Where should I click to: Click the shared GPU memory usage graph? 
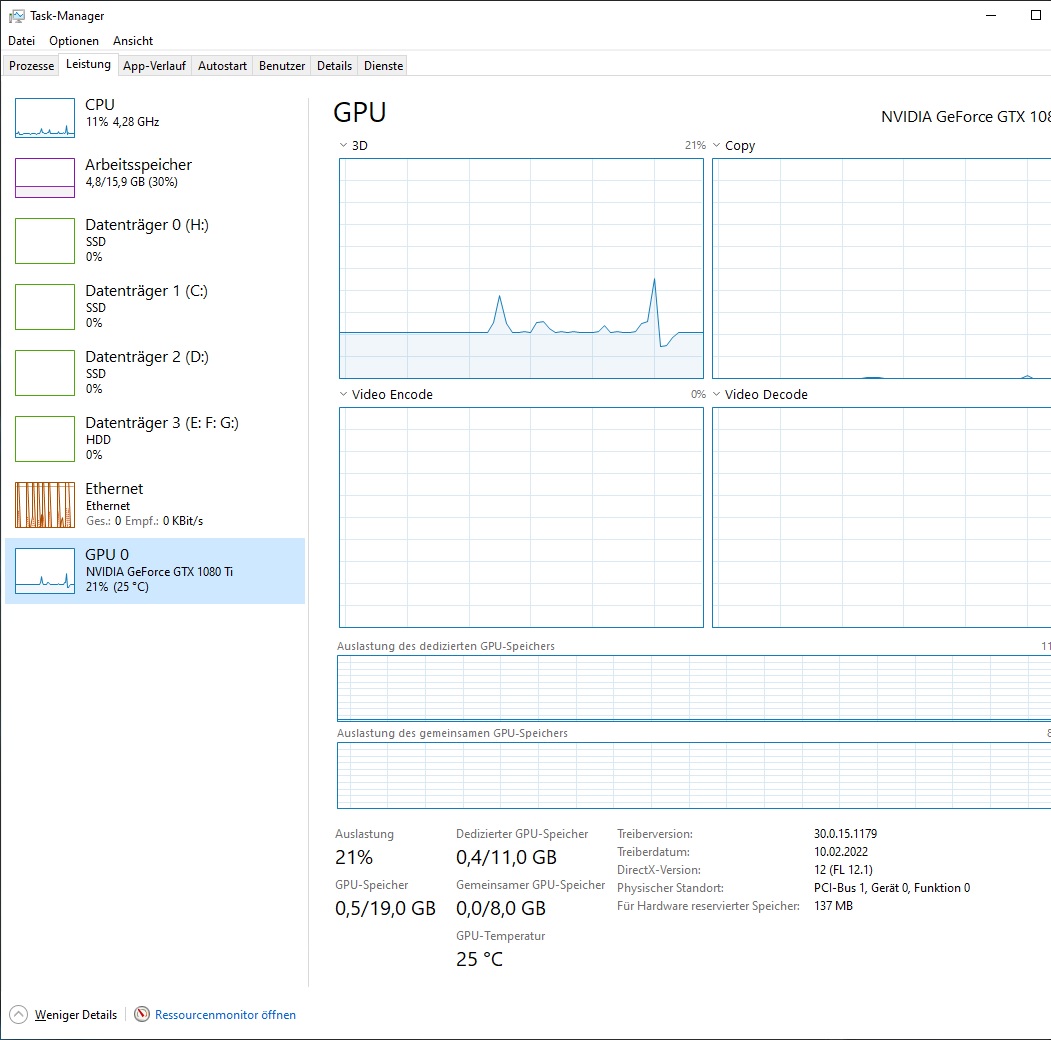[x=694, y=775]
